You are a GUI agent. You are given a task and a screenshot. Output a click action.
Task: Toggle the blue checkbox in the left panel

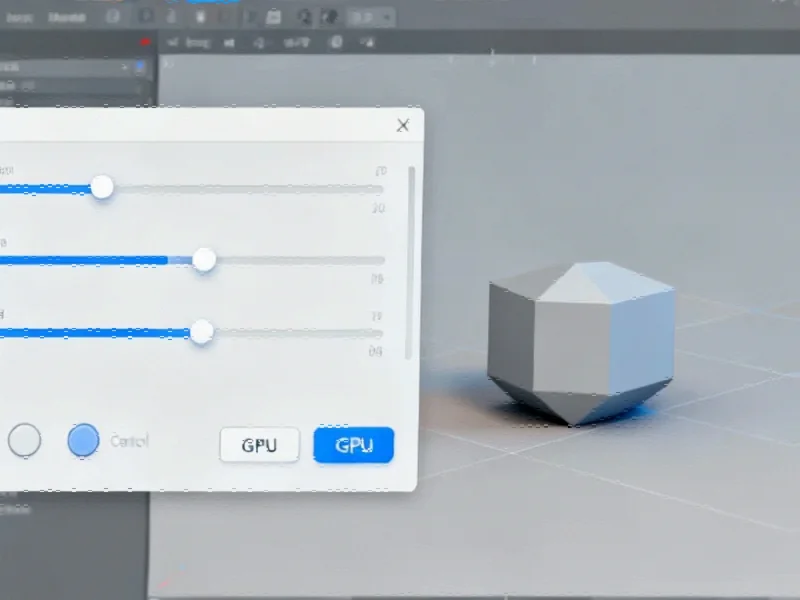click(x=140, y=67)
